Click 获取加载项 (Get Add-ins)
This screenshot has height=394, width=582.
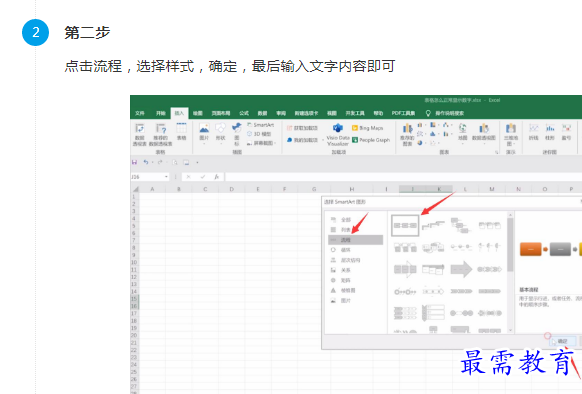click(302, 128)
